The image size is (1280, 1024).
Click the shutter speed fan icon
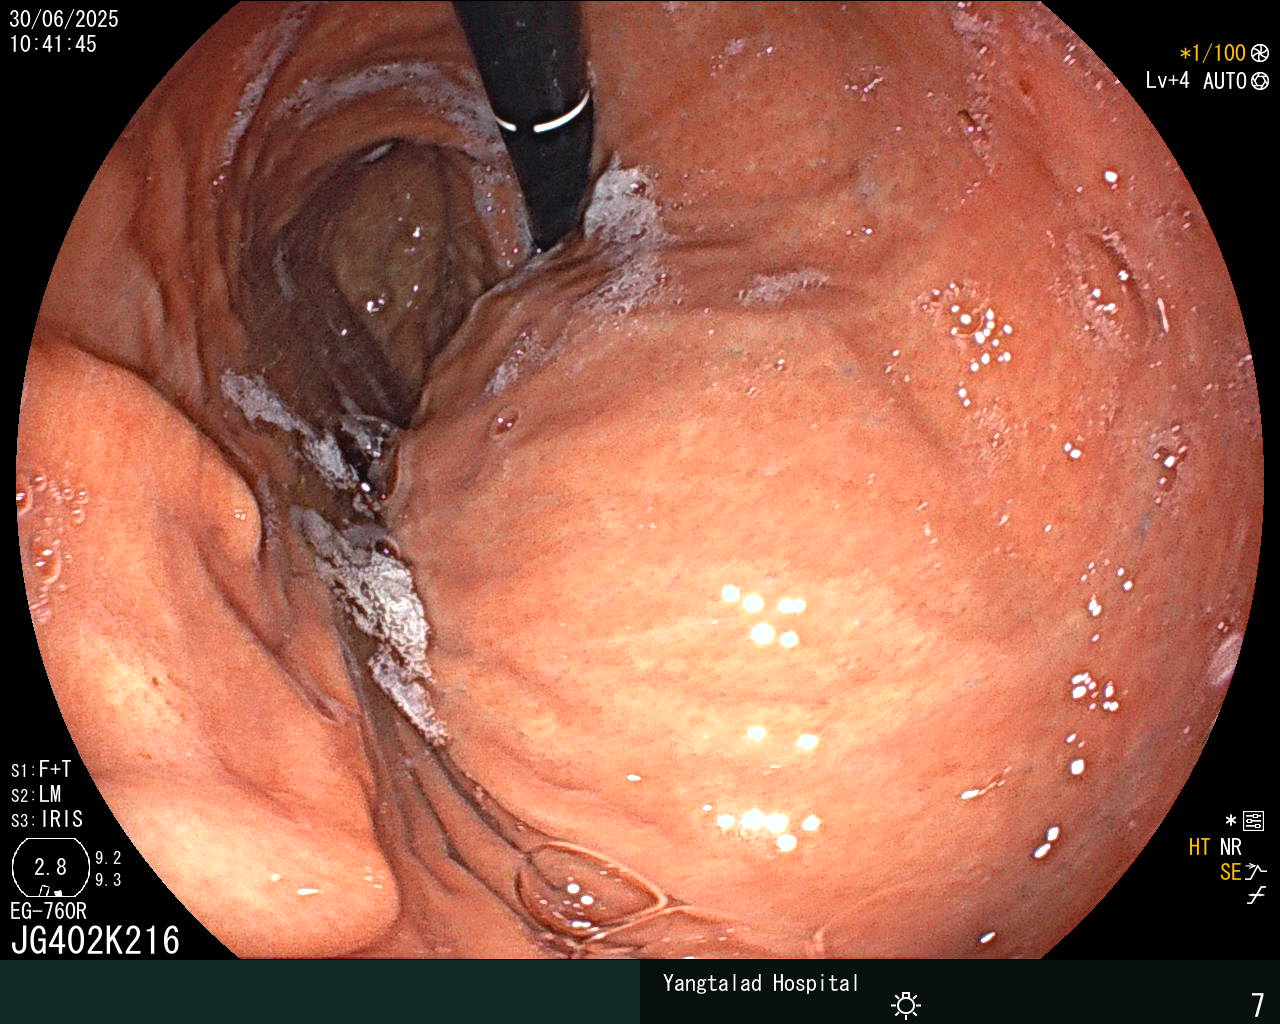[1260, 54]
